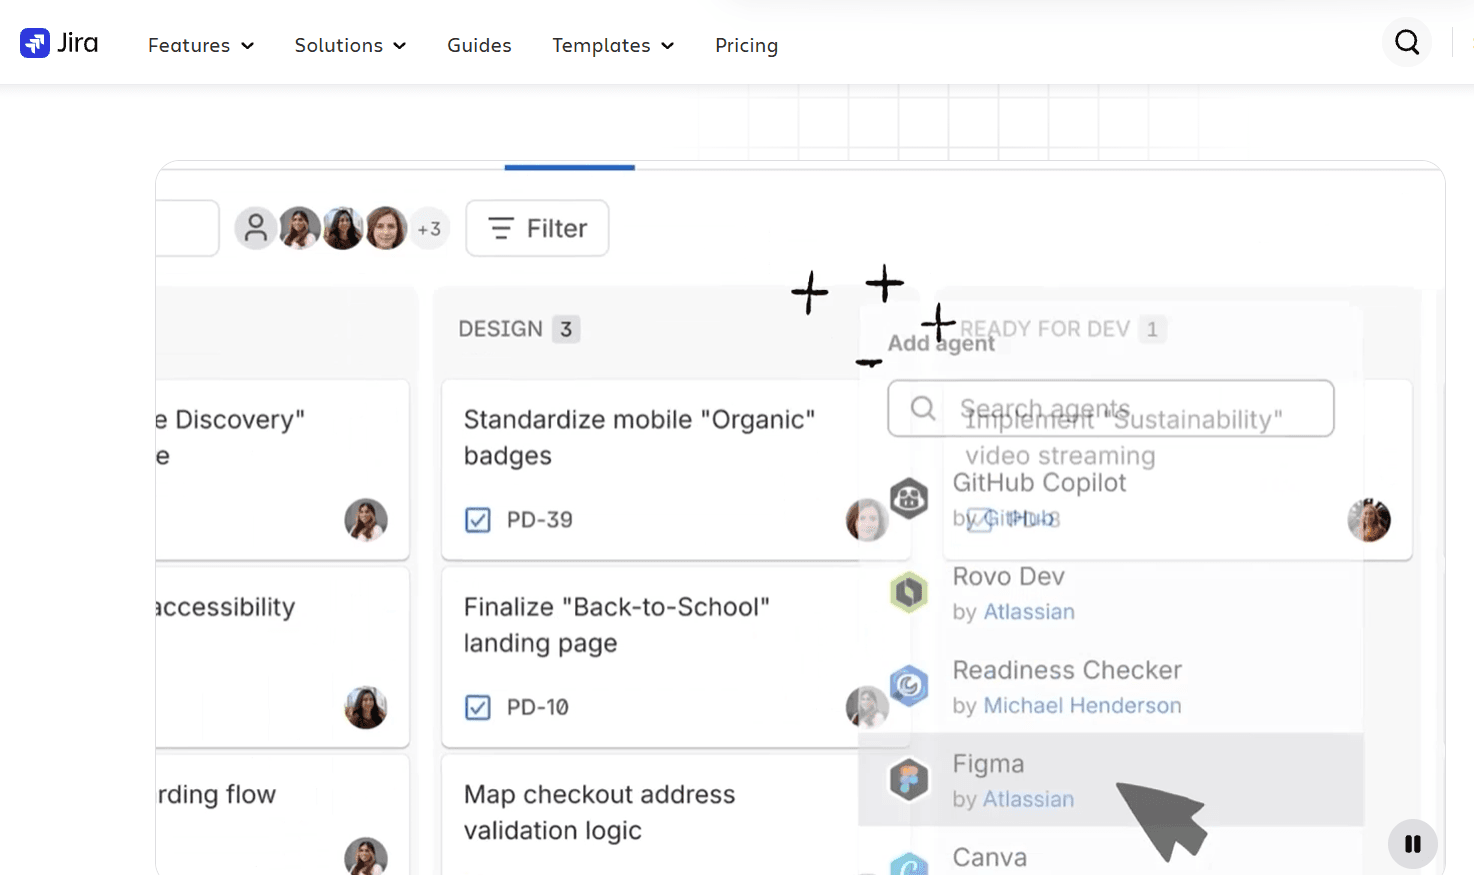Toggle the PD-10 task checkbox icon

pos(478,707)
